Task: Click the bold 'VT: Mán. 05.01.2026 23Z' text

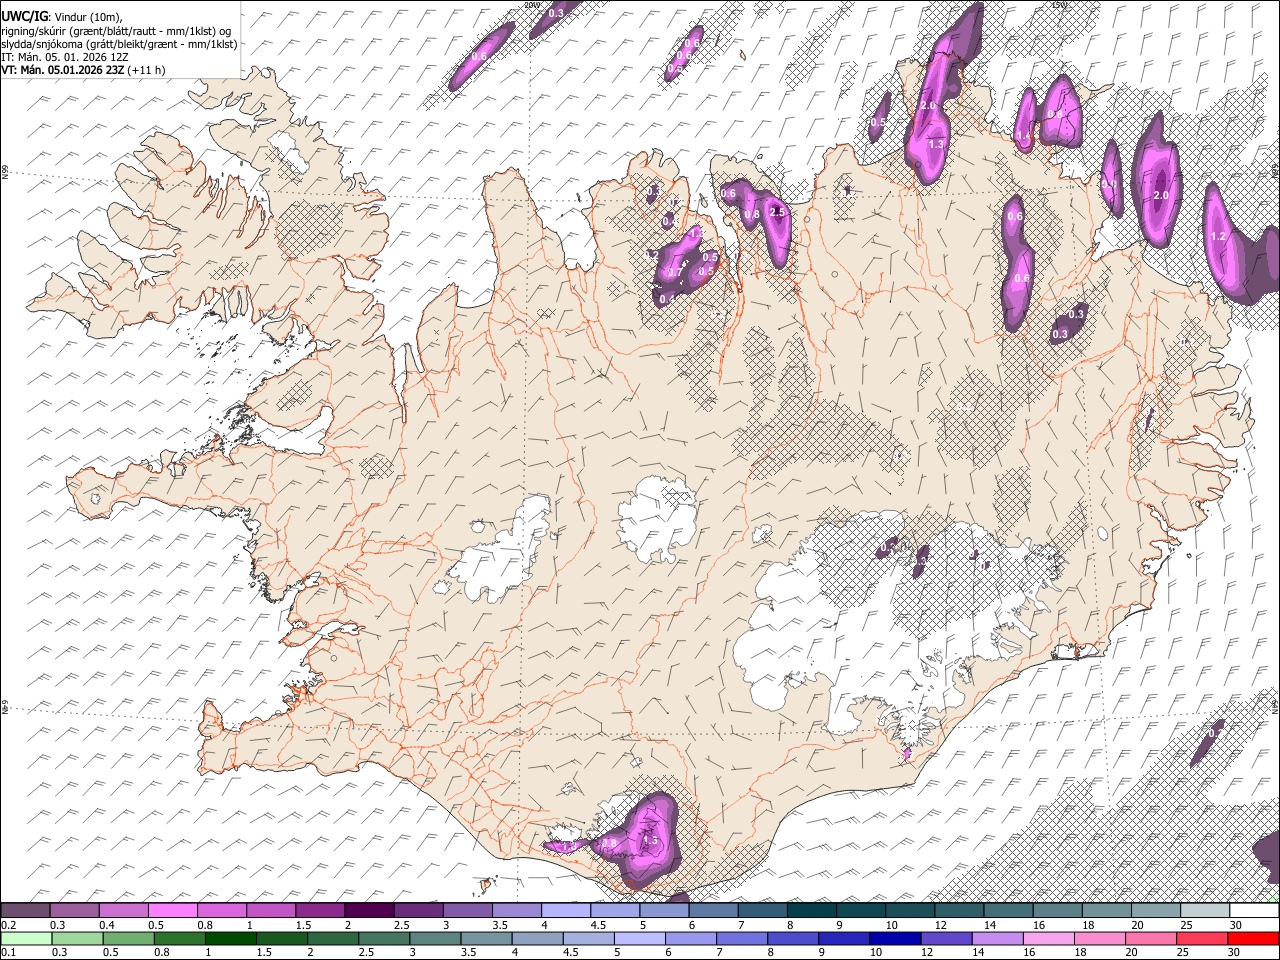Action: click(x=63, y=70)
